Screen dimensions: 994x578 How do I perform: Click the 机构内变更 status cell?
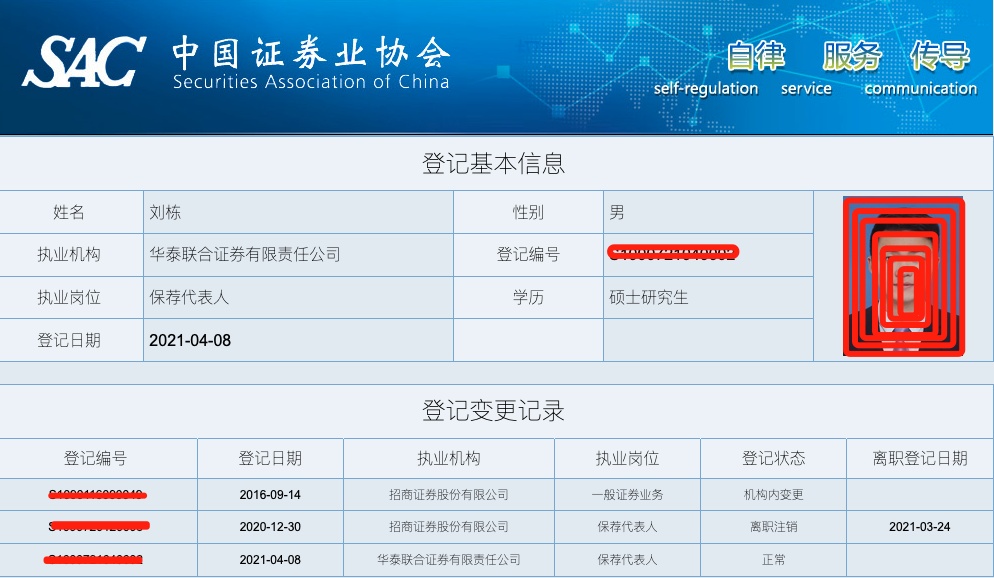[x=773, y=494]
